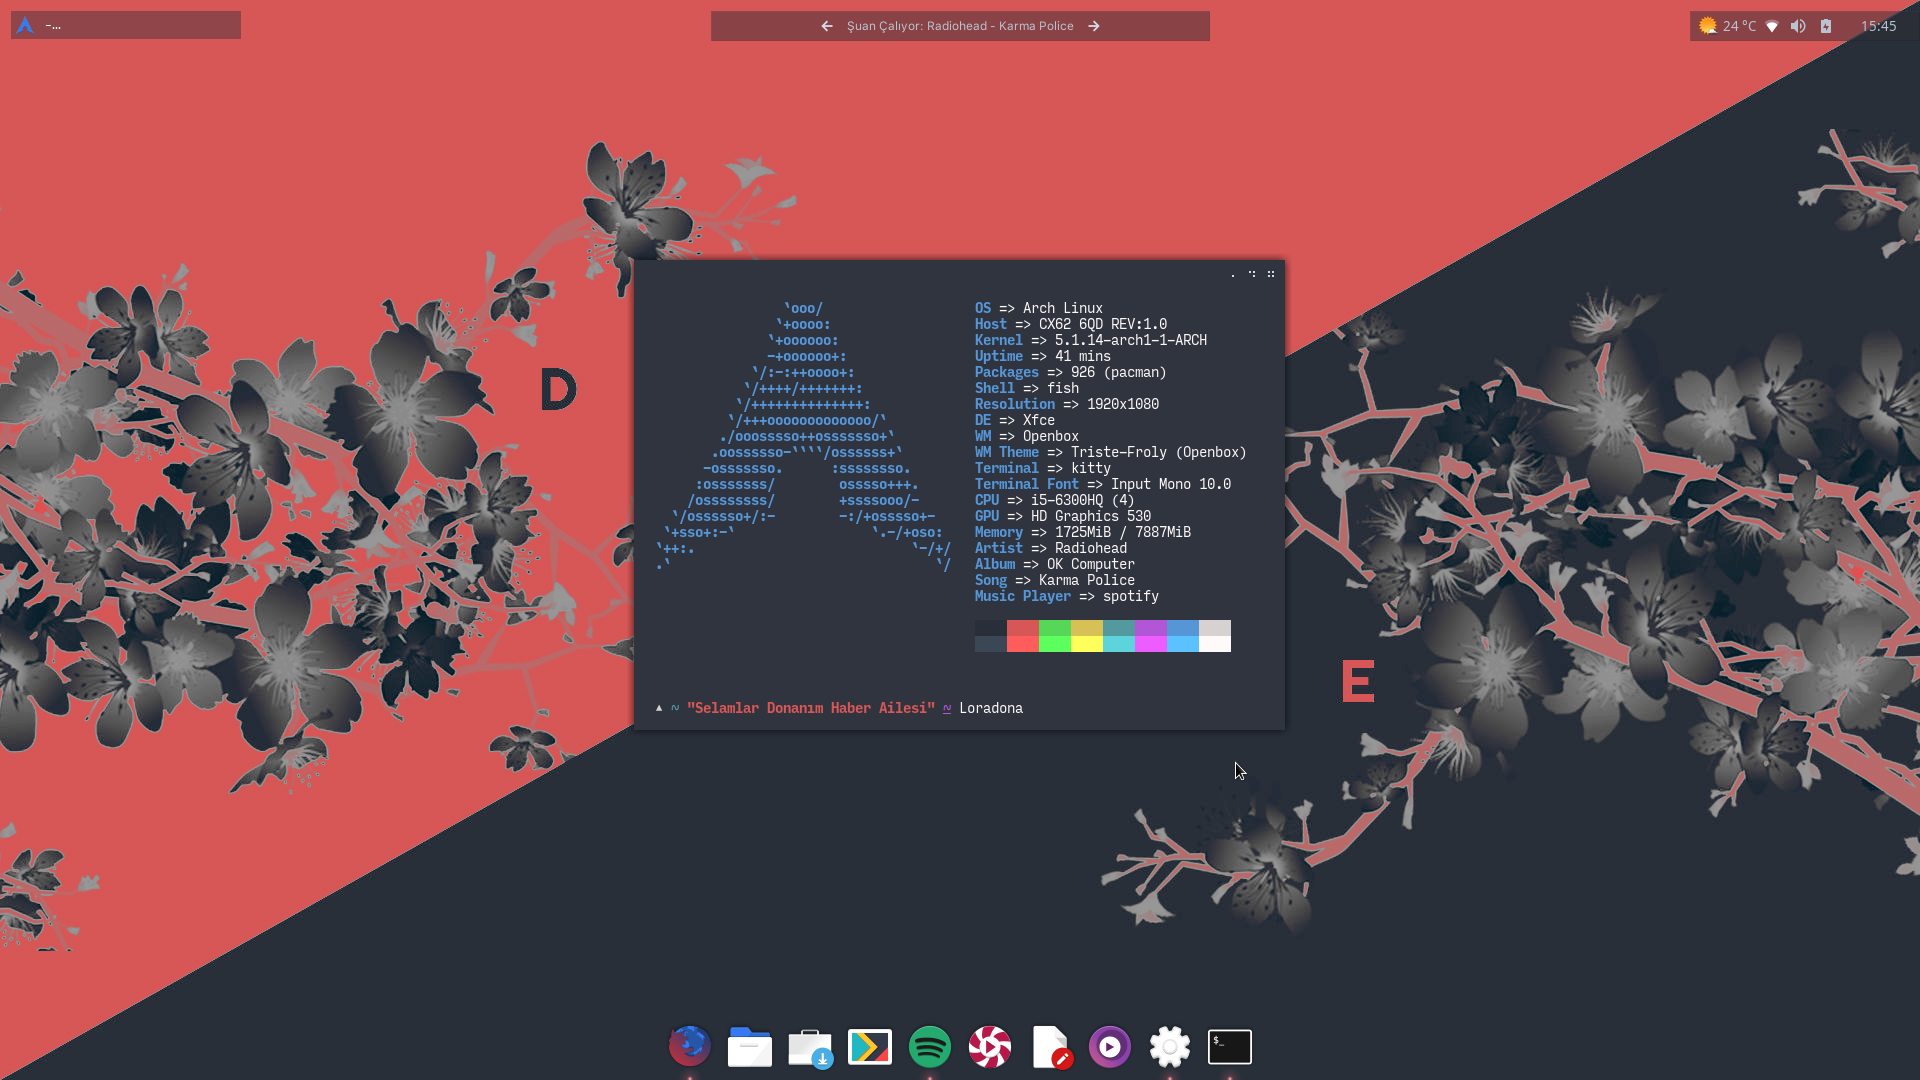Open the battery charging indicator
The height and width of the screenshot is (1080, 1920).
(x=1826, y=26)
